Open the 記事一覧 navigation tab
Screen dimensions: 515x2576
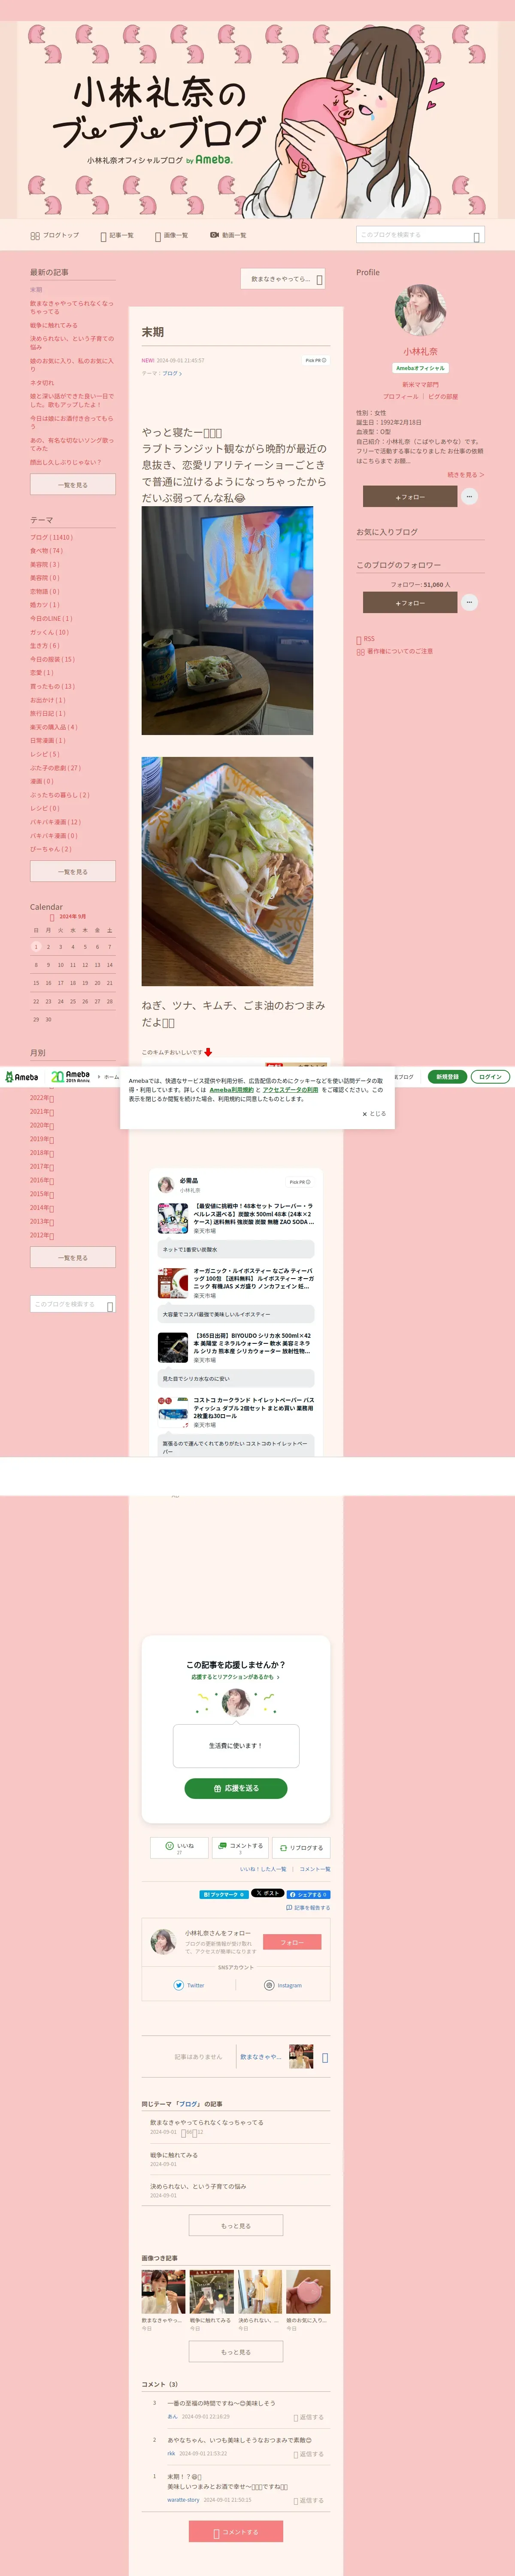[x=117, y=235]
